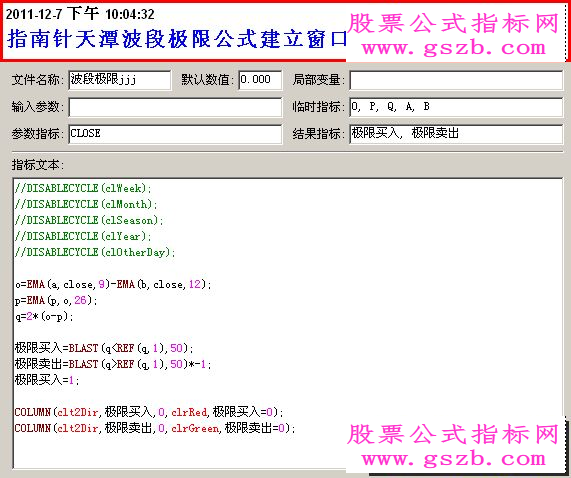This screenshot has height=478, width=571.
Task: Click the 文件名称 input field
Action: tap(120, 80)
